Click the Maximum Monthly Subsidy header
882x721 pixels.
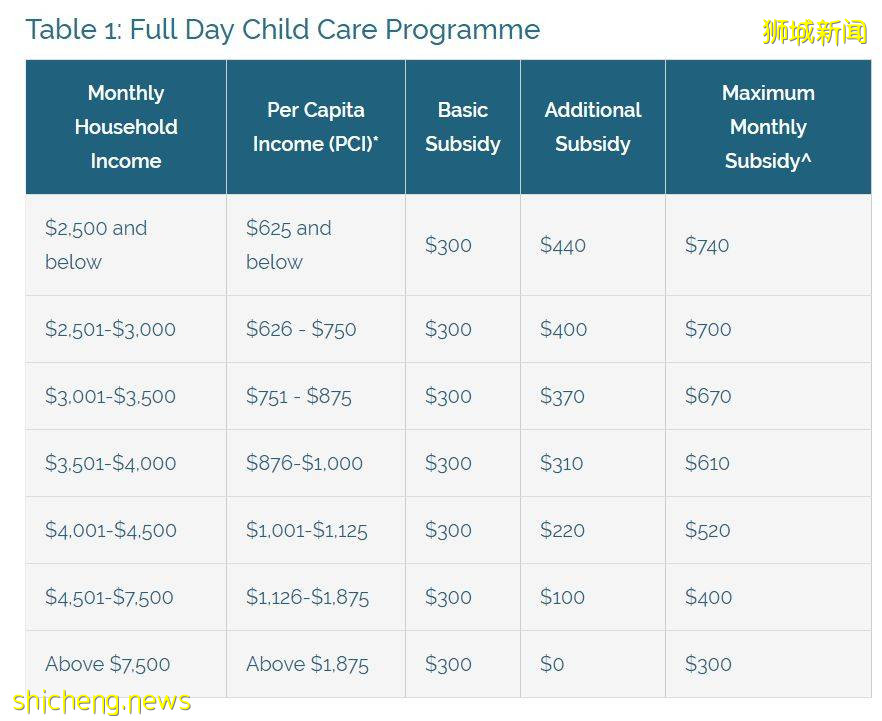[x=768, y=127]
